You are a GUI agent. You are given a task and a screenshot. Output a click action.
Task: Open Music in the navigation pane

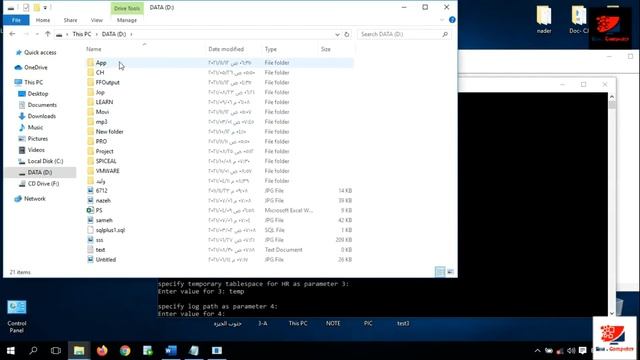pyautogui.click(x=35, y=127)
